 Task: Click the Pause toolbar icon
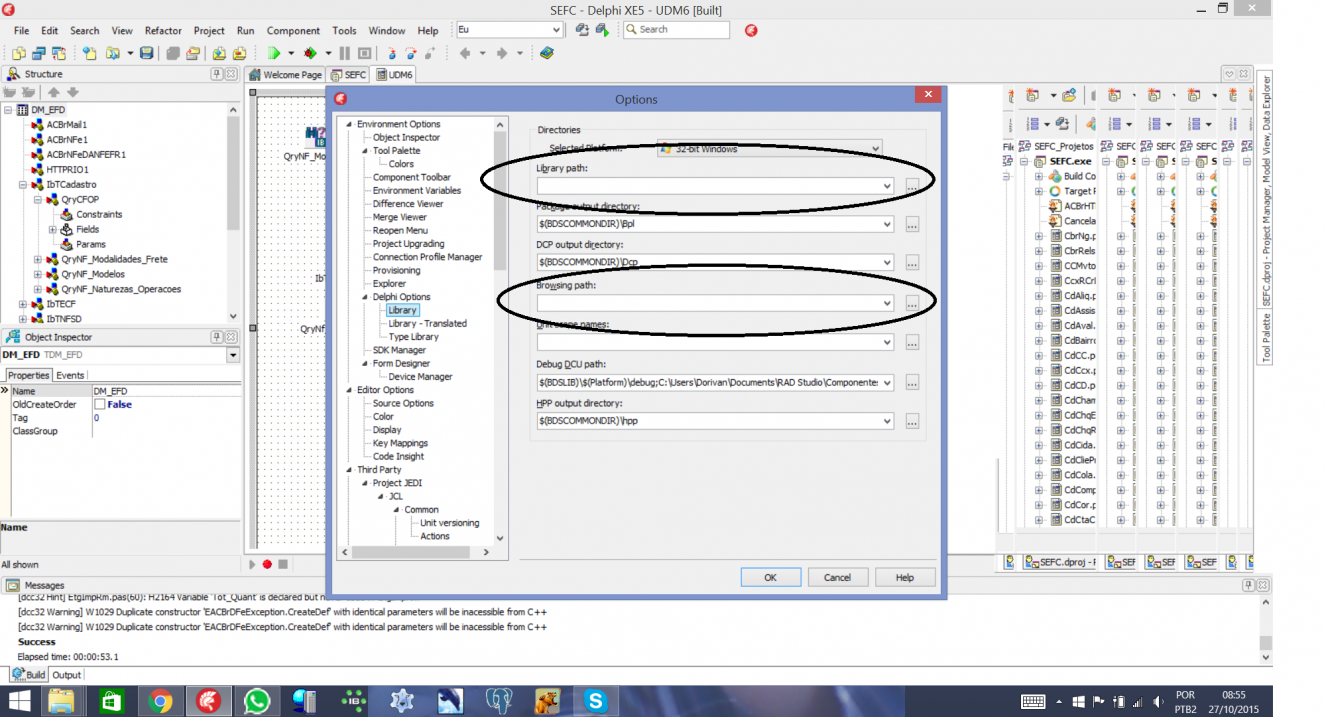[345, 53]
